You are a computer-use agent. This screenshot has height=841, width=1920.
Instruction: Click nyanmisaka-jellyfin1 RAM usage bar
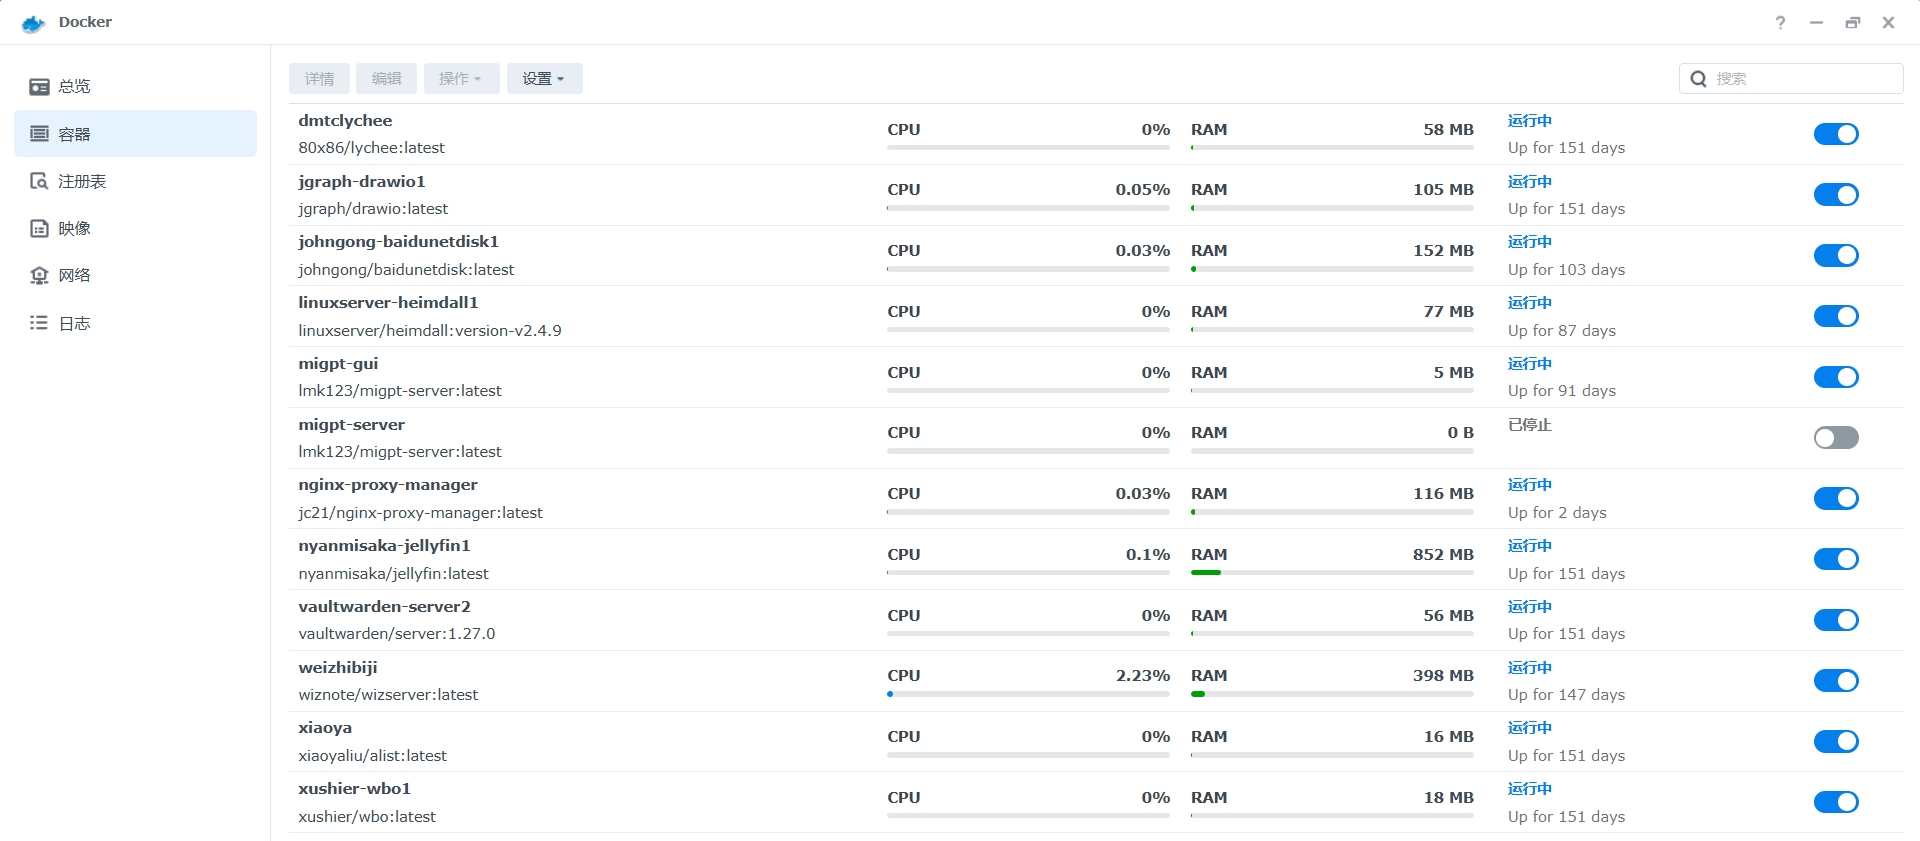[1332, 573]
